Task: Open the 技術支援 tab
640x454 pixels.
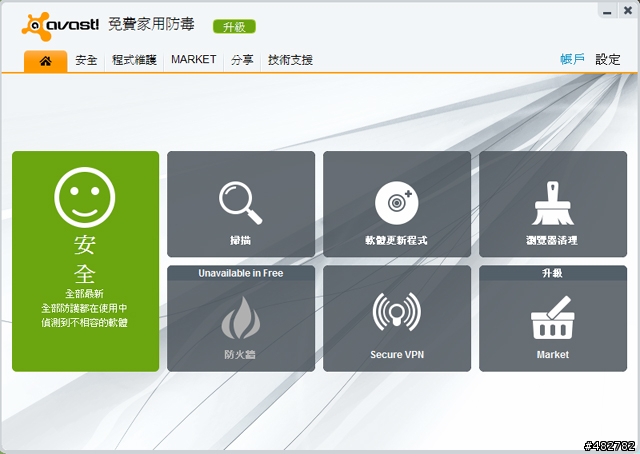Action: [290, 60]
